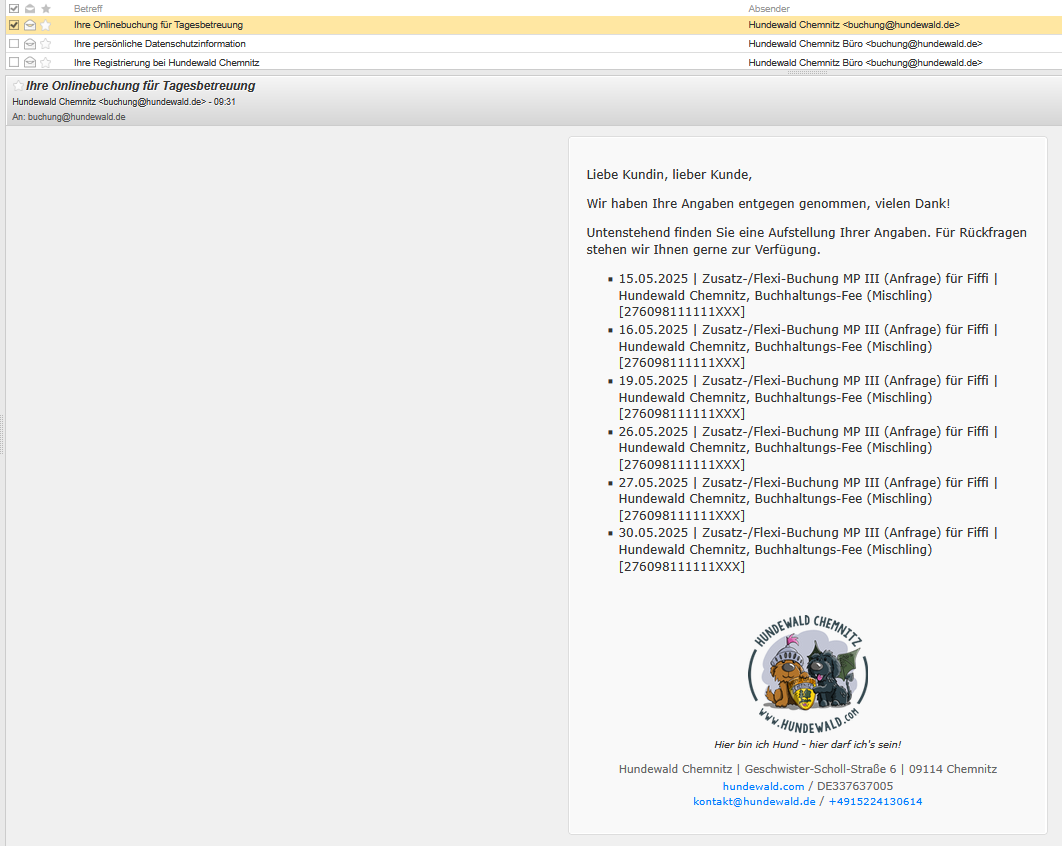Click recipient line 'An: buchung@hundewald.de'
The height and width of the screenshot is (846, 1062).
68,117
